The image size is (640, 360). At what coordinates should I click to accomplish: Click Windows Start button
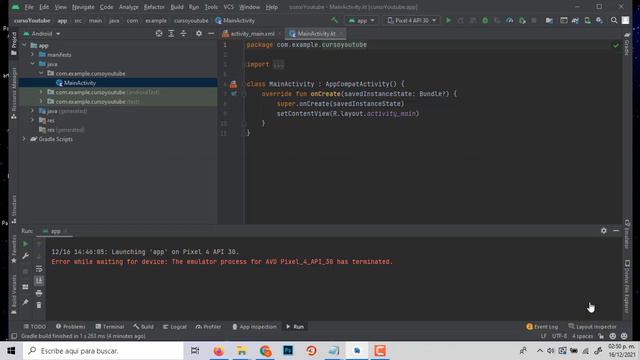pos(11,351)
